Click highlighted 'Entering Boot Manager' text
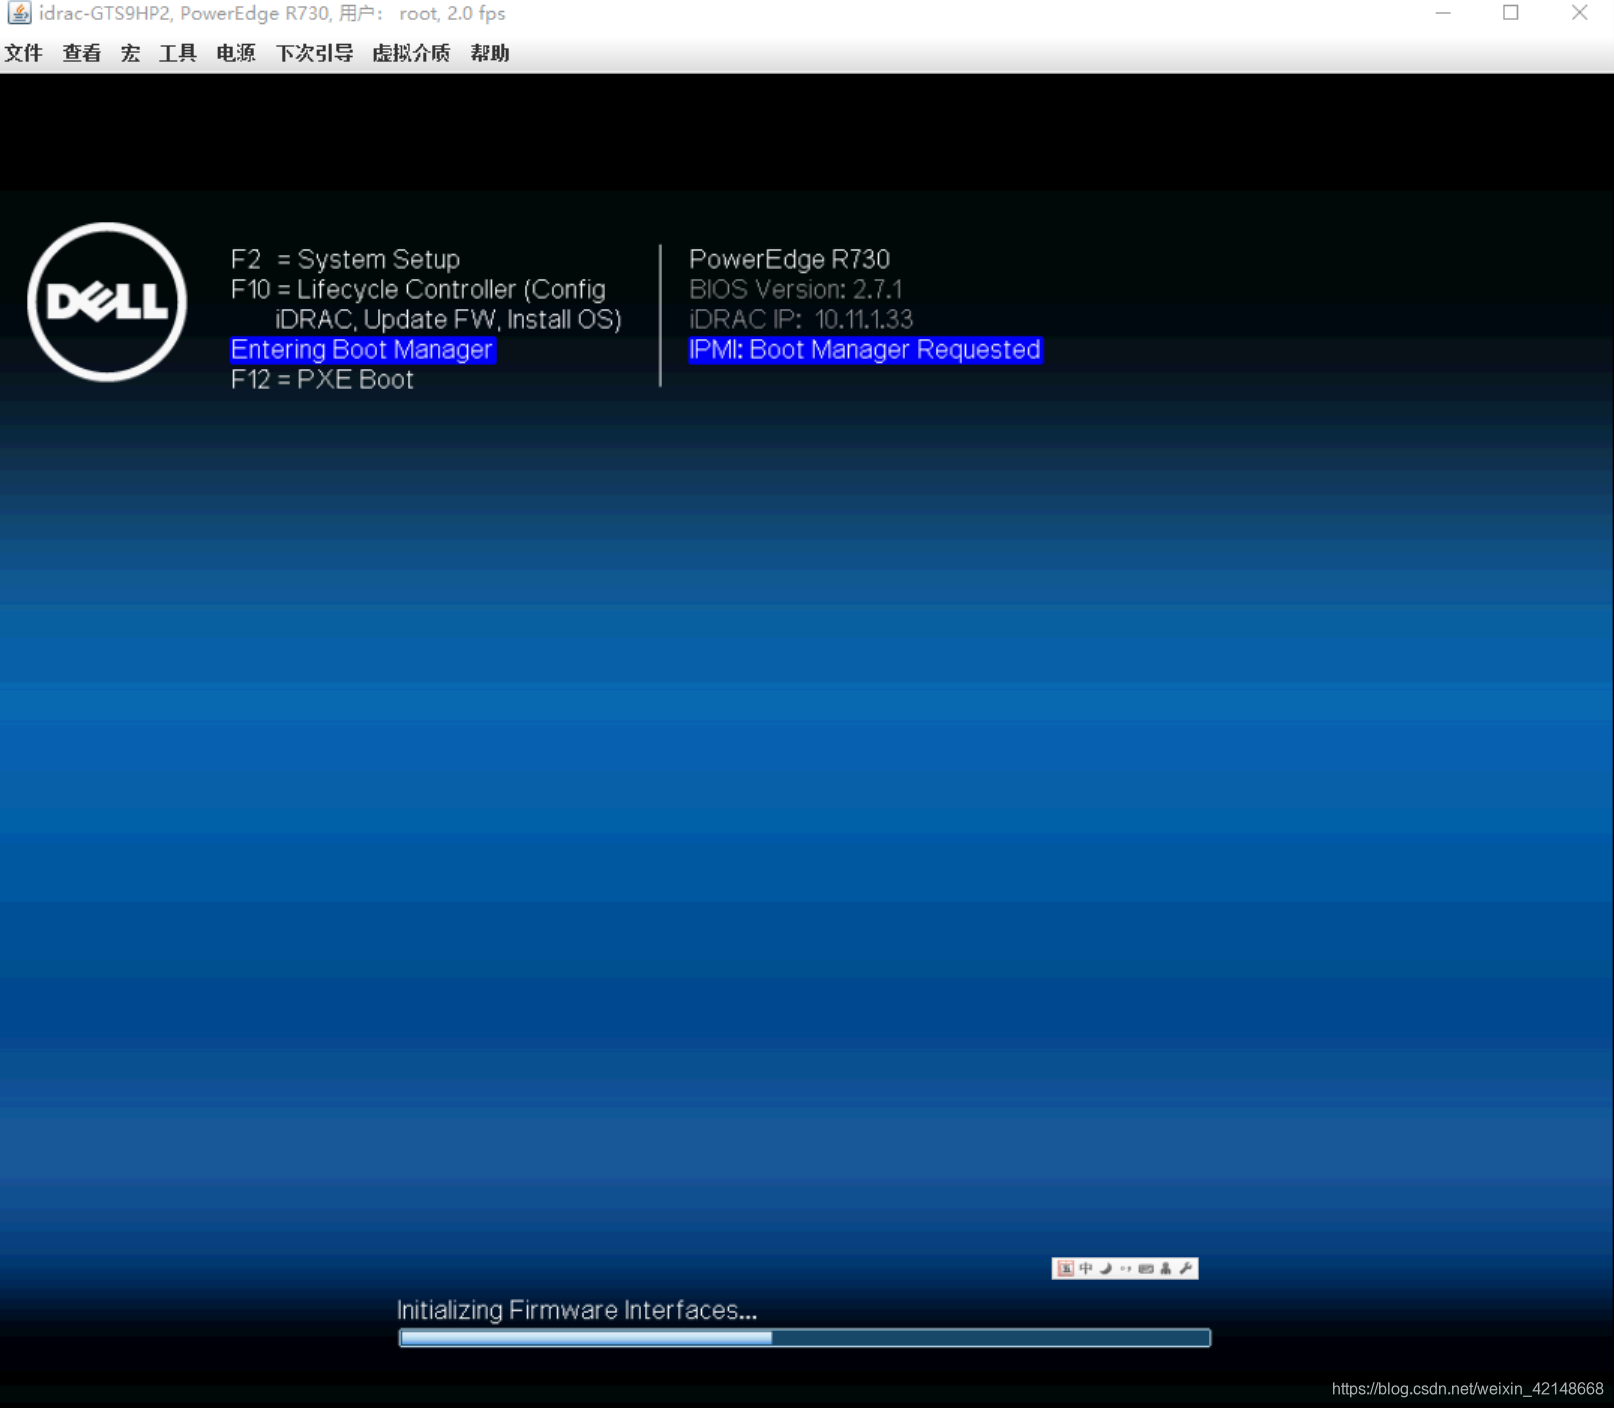The image size is (1614, 1408). pos(362,349)
